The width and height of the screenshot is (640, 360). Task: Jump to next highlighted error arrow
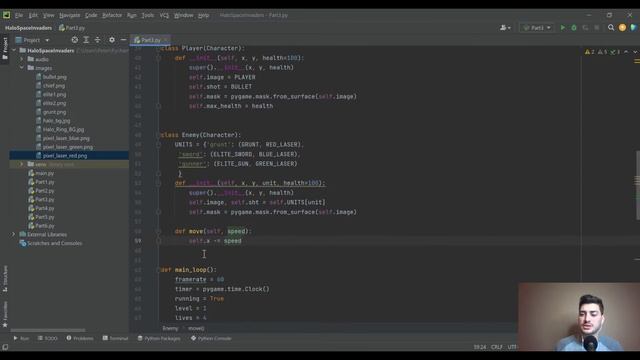click(635, 52)
